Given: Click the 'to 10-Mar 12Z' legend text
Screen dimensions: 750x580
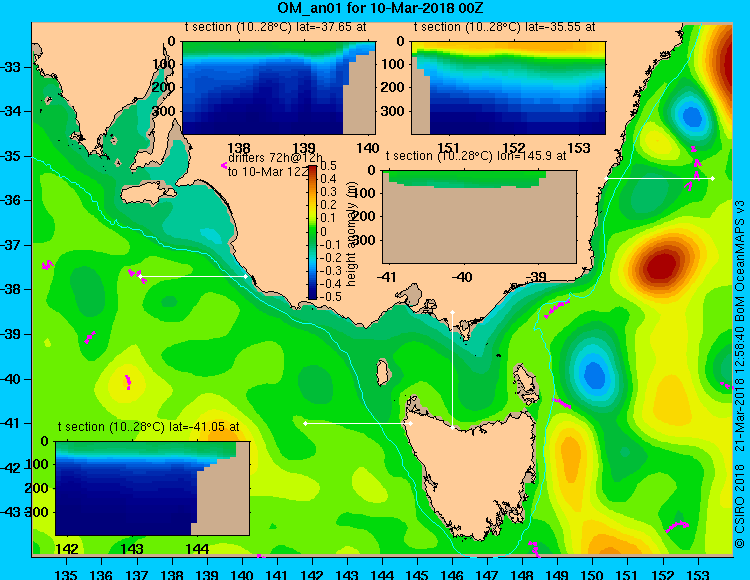Looking at the screenshot, I should [267, 172].
